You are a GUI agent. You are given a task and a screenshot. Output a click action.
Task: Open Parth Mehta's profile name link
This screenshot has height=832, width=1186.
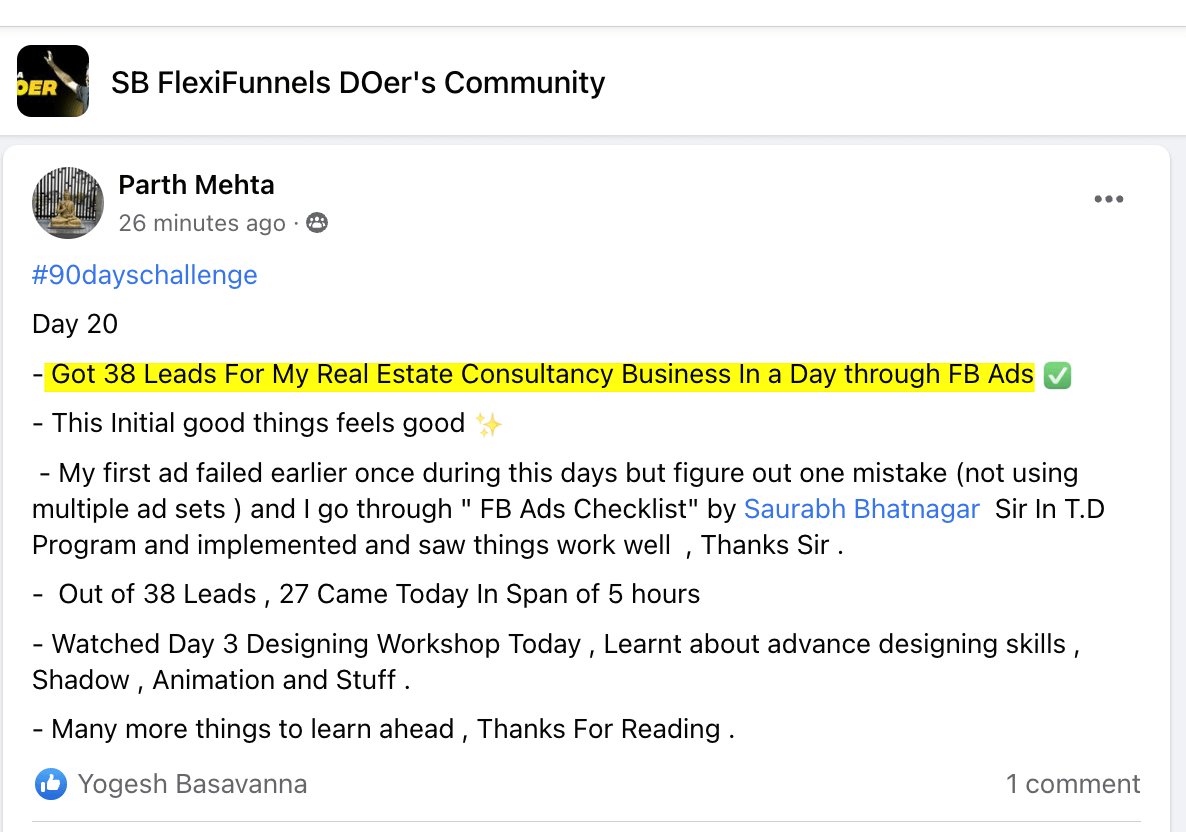tap(196, 185)
